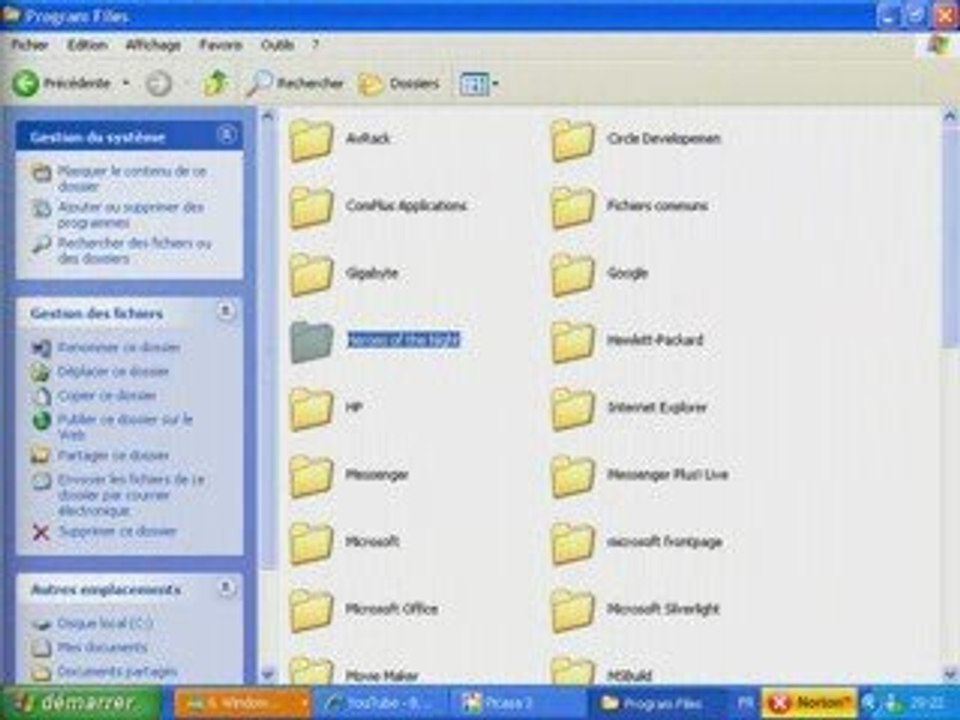Click the file list scroll down arrow
Viewport: 960px width, 720px height.
point(950,673)
